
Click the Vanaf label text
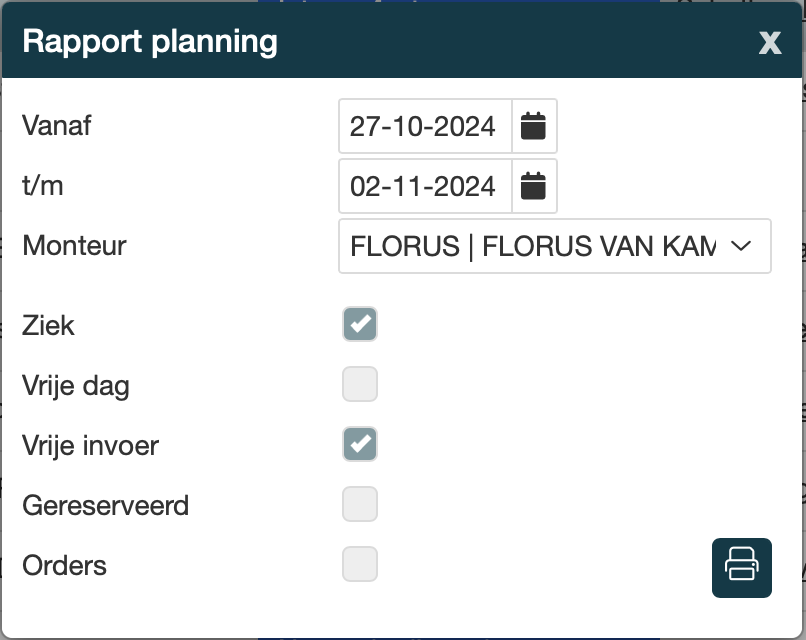click(57, 126)
